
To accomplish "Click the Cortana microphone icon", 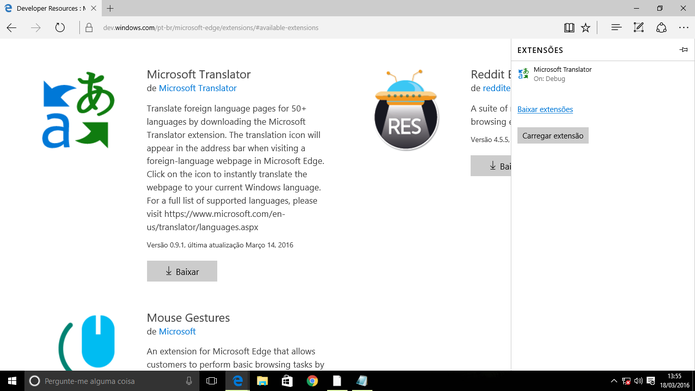I will (189, 381).
